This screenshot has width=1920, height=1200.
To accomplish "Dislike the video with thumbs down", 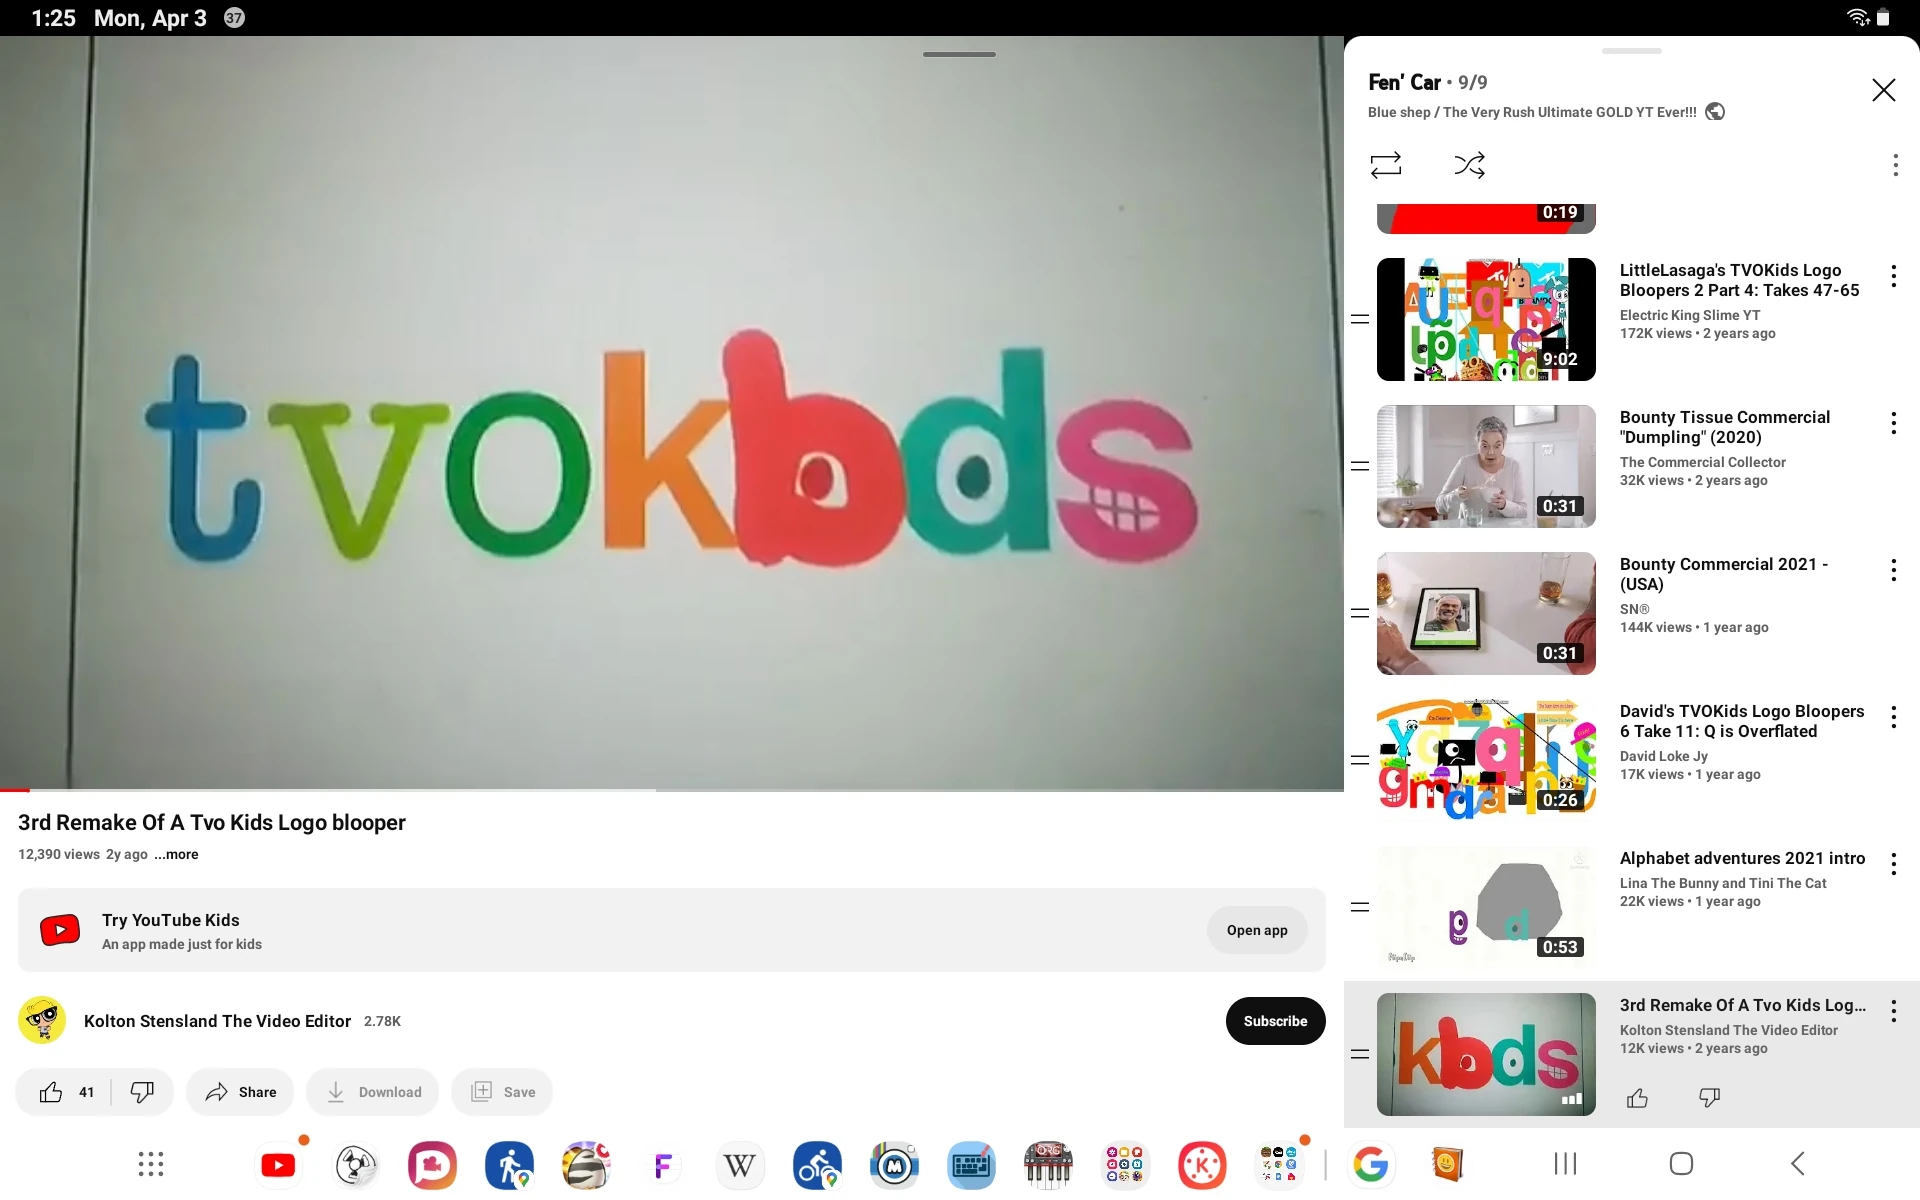I will point(142,1092).
